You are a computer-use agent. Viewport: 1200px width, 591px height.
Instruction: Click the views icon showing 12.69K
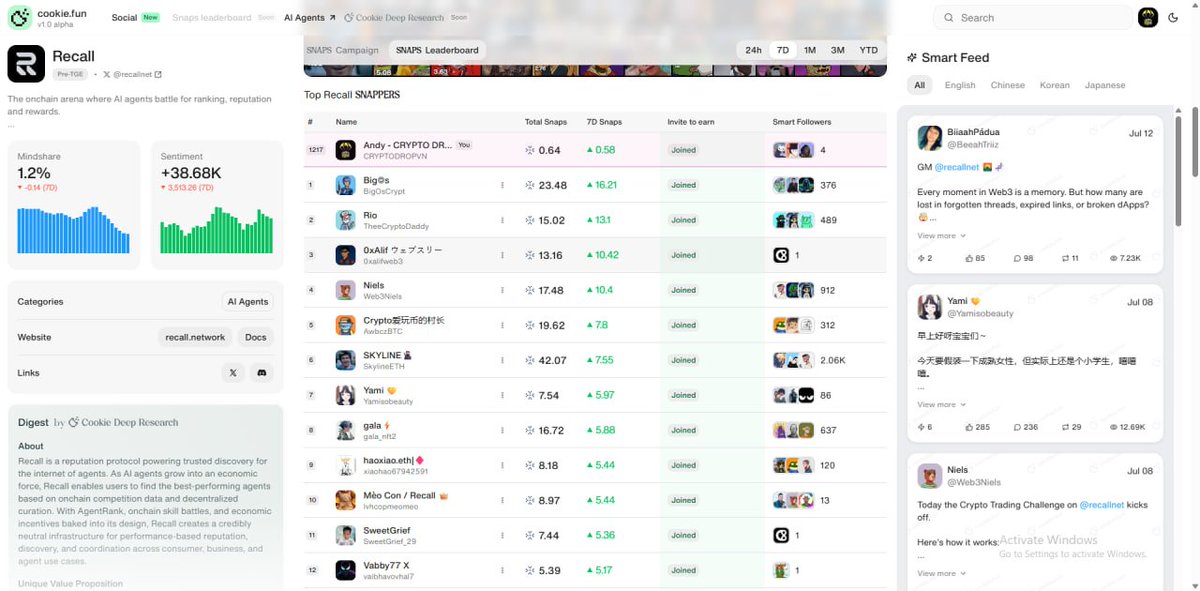pyautogui.click(x=1114, y=427)
